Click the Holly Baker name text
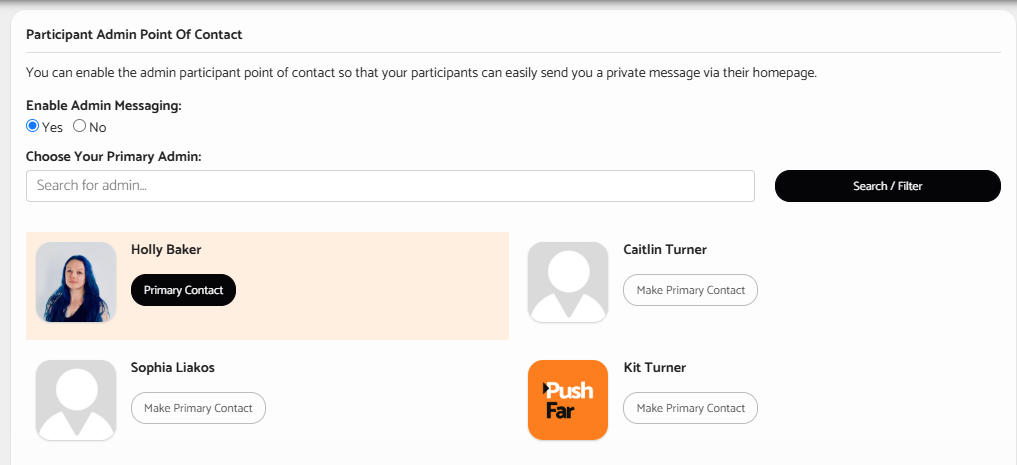This screenshot has width=1017, height=465. point(166,250)
